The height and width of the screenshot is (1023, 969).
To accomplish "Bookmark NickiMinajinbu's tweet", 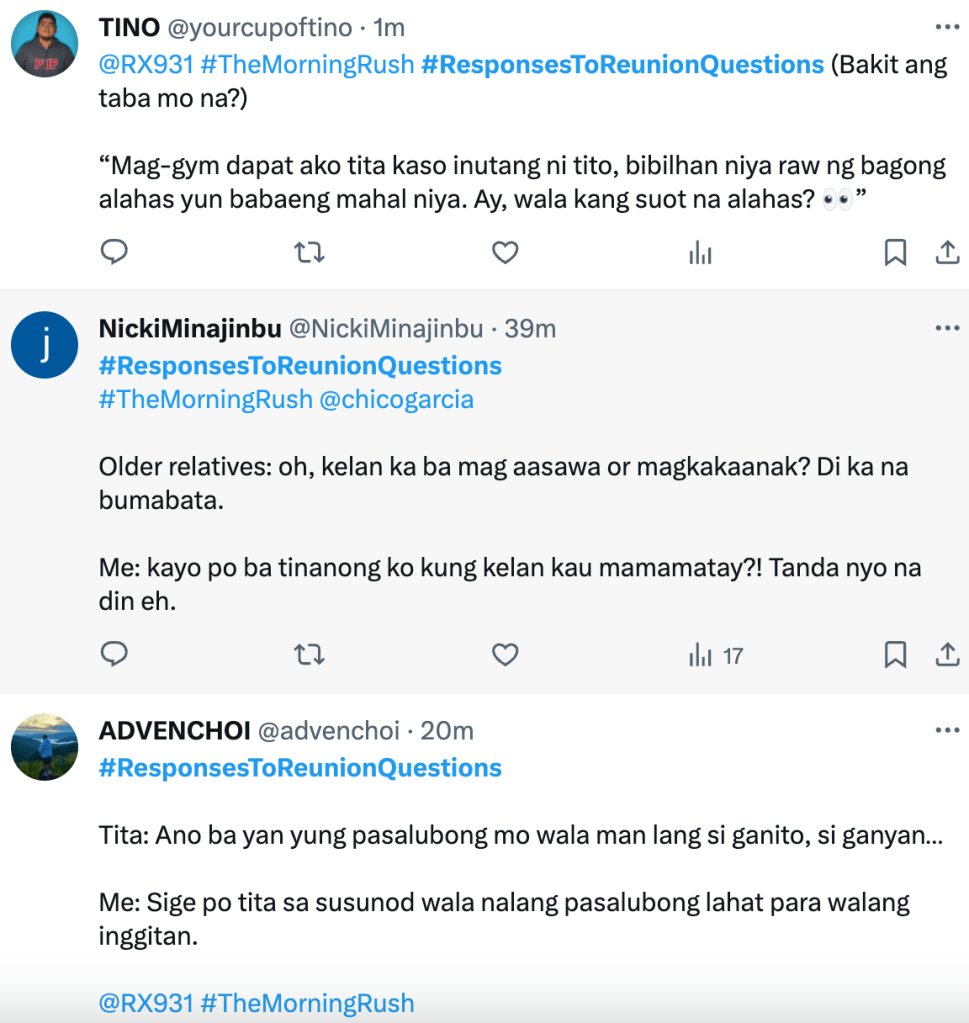I will click(895, 655).
